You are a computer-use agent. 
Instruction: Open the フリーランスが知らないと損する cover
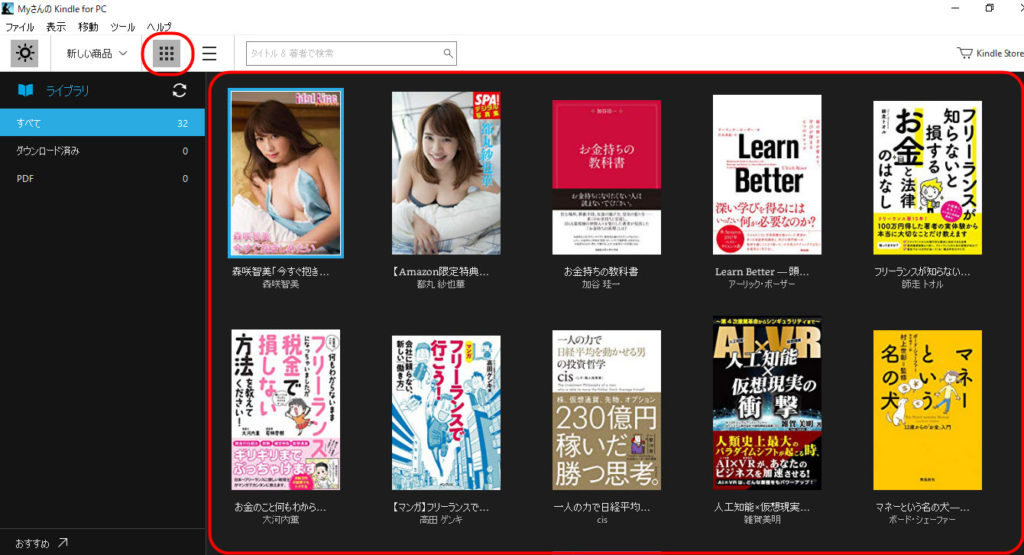click(927, 178)
